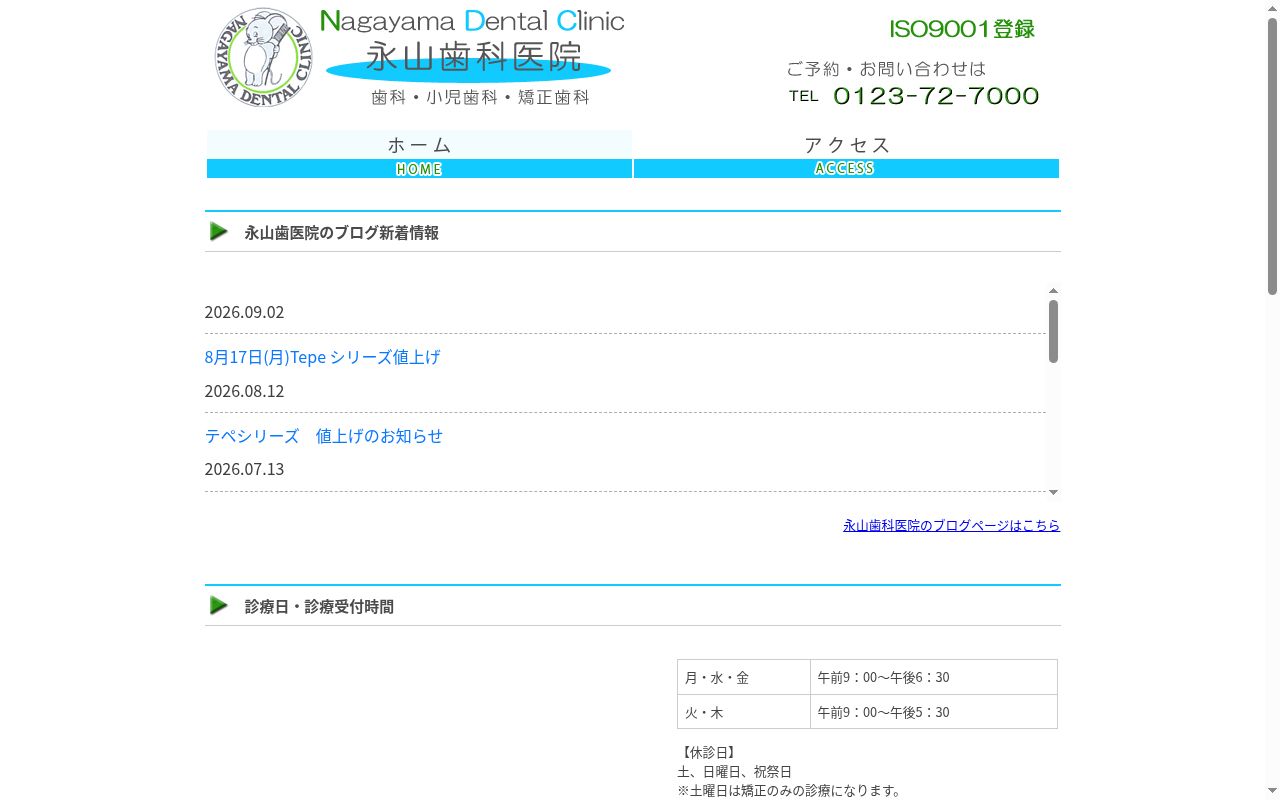Click the blog list scroll-down arrow
The height and width of the screenshot is (800, 1280).
point(1053,492)
